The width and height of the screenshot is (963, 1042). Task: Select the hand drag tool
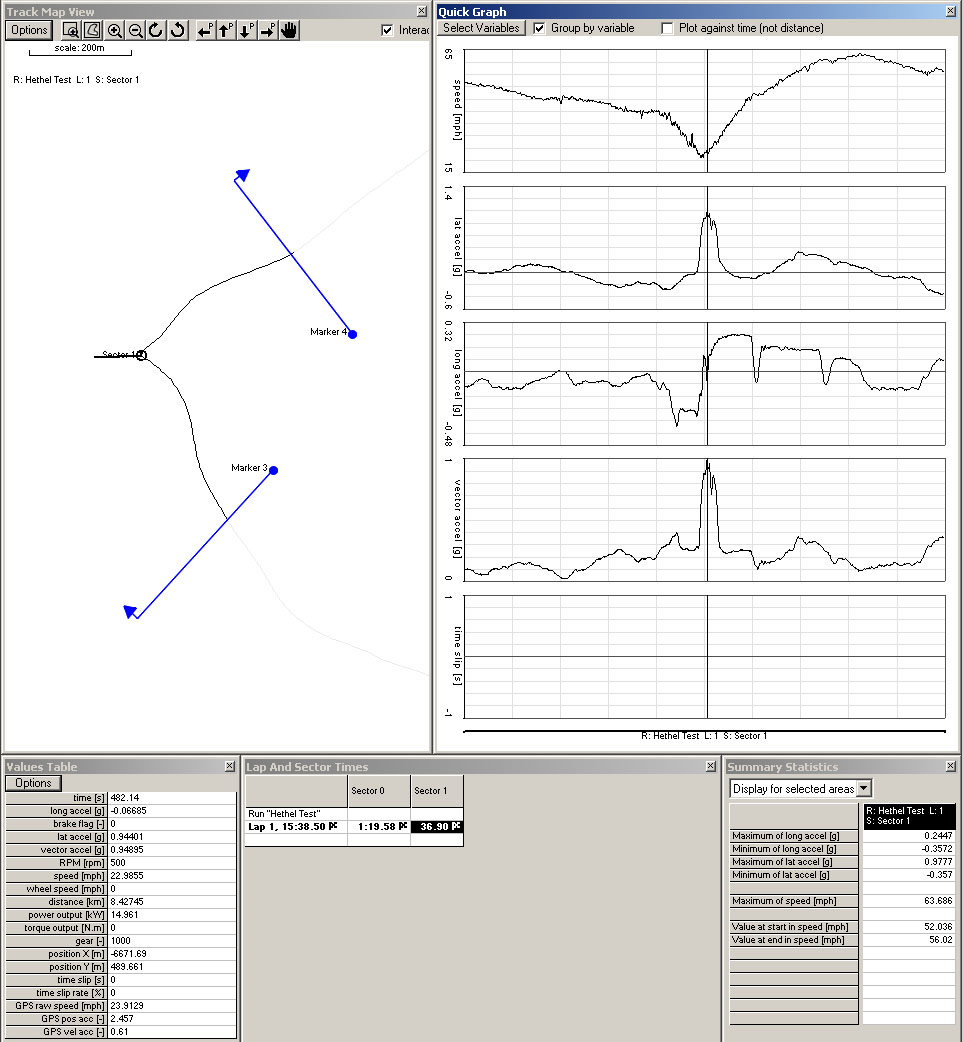[x=289, y=30]
